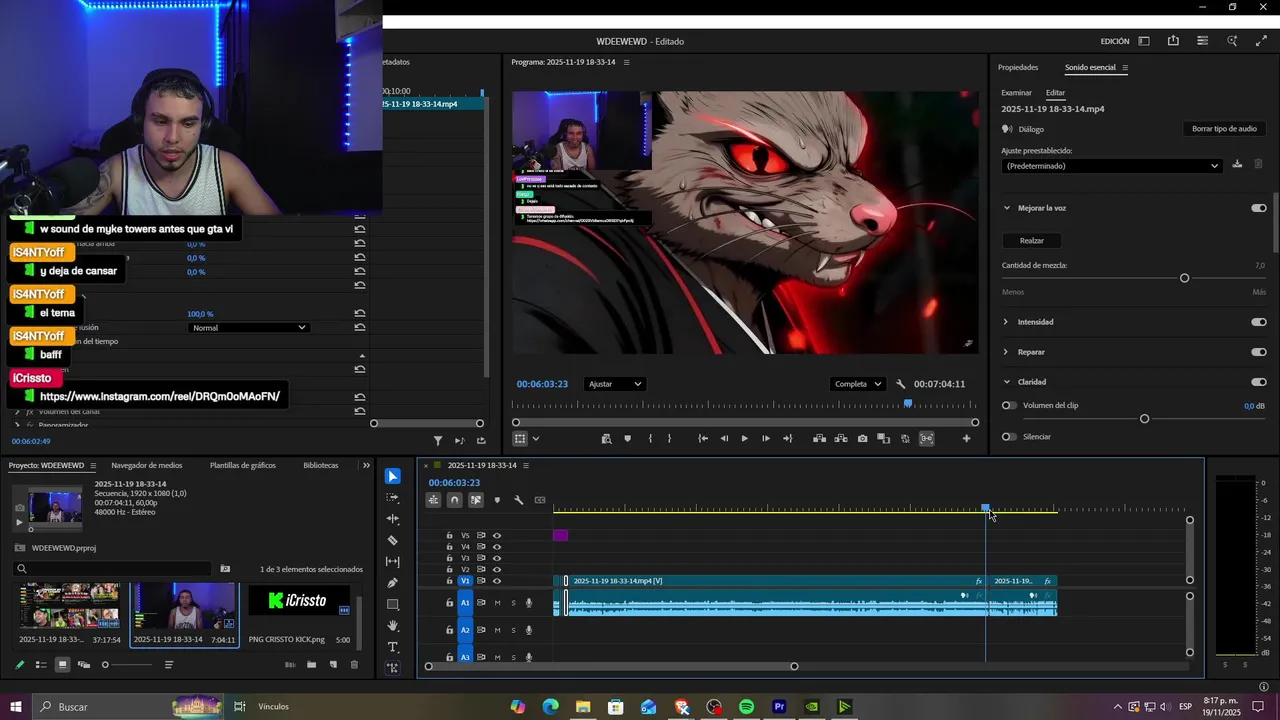The height and width of the screenshot is (720, 1280).
Task: Play the program monitor video
Action: pos(744,438)
